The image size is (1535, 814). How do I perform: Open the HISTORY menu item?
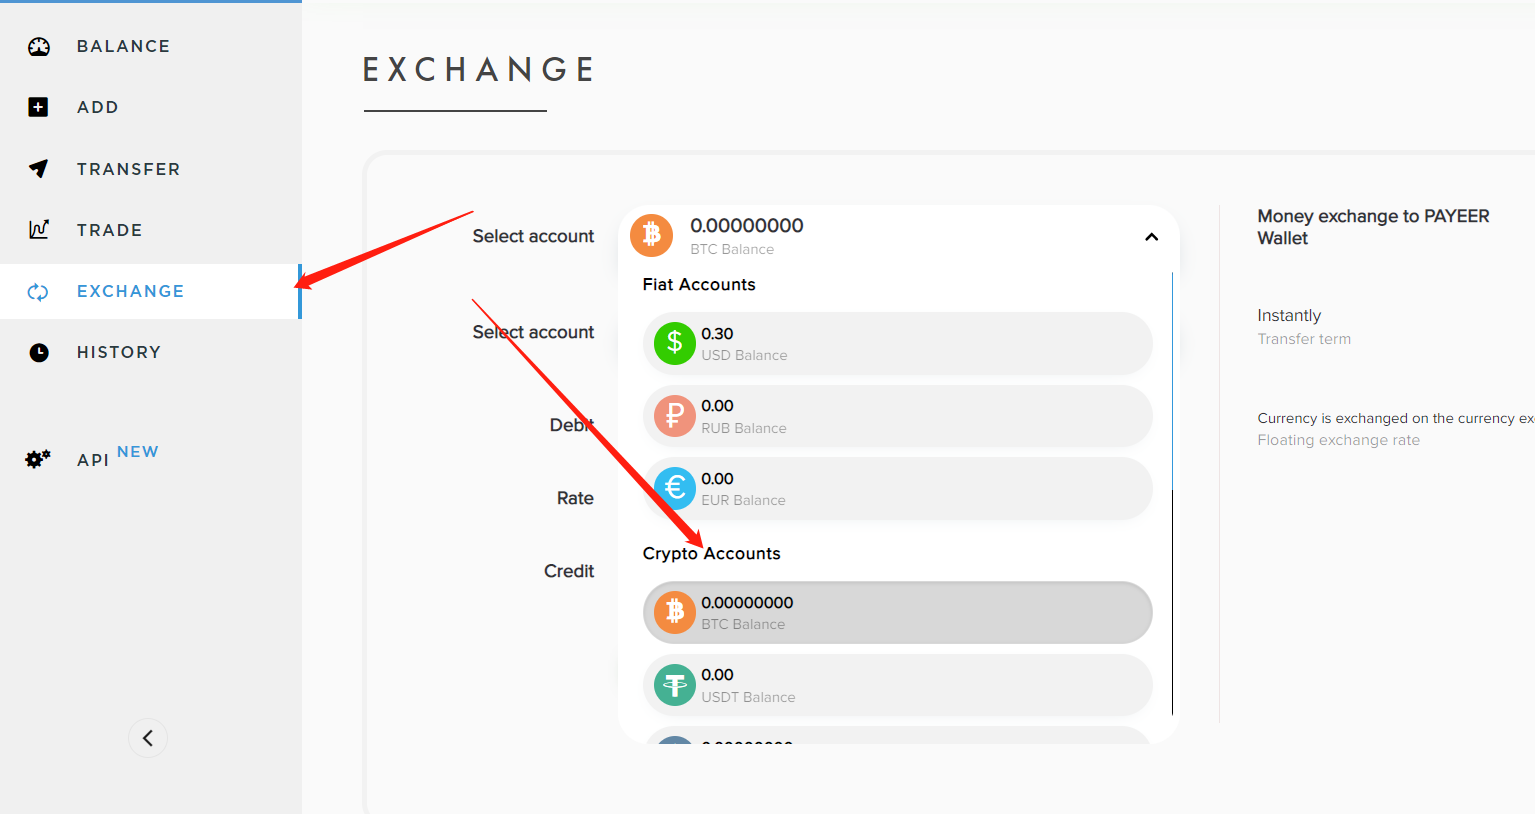[x=119, y=352]
